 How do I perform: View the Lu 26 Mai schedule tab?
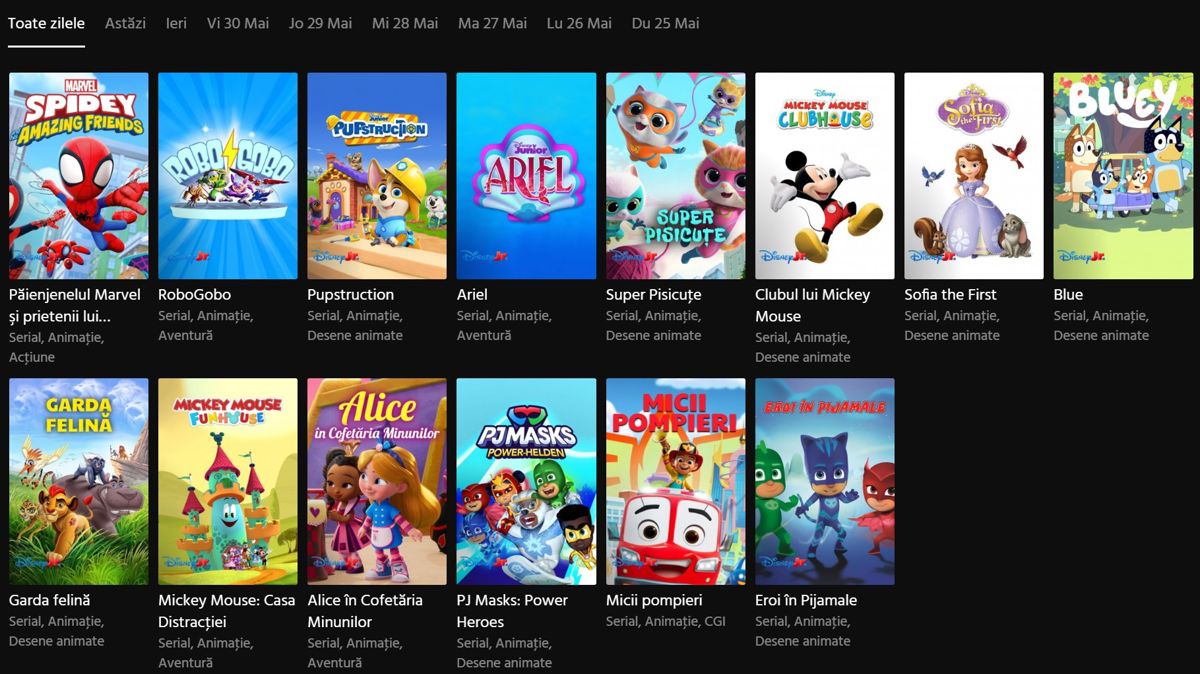(579, 23)
